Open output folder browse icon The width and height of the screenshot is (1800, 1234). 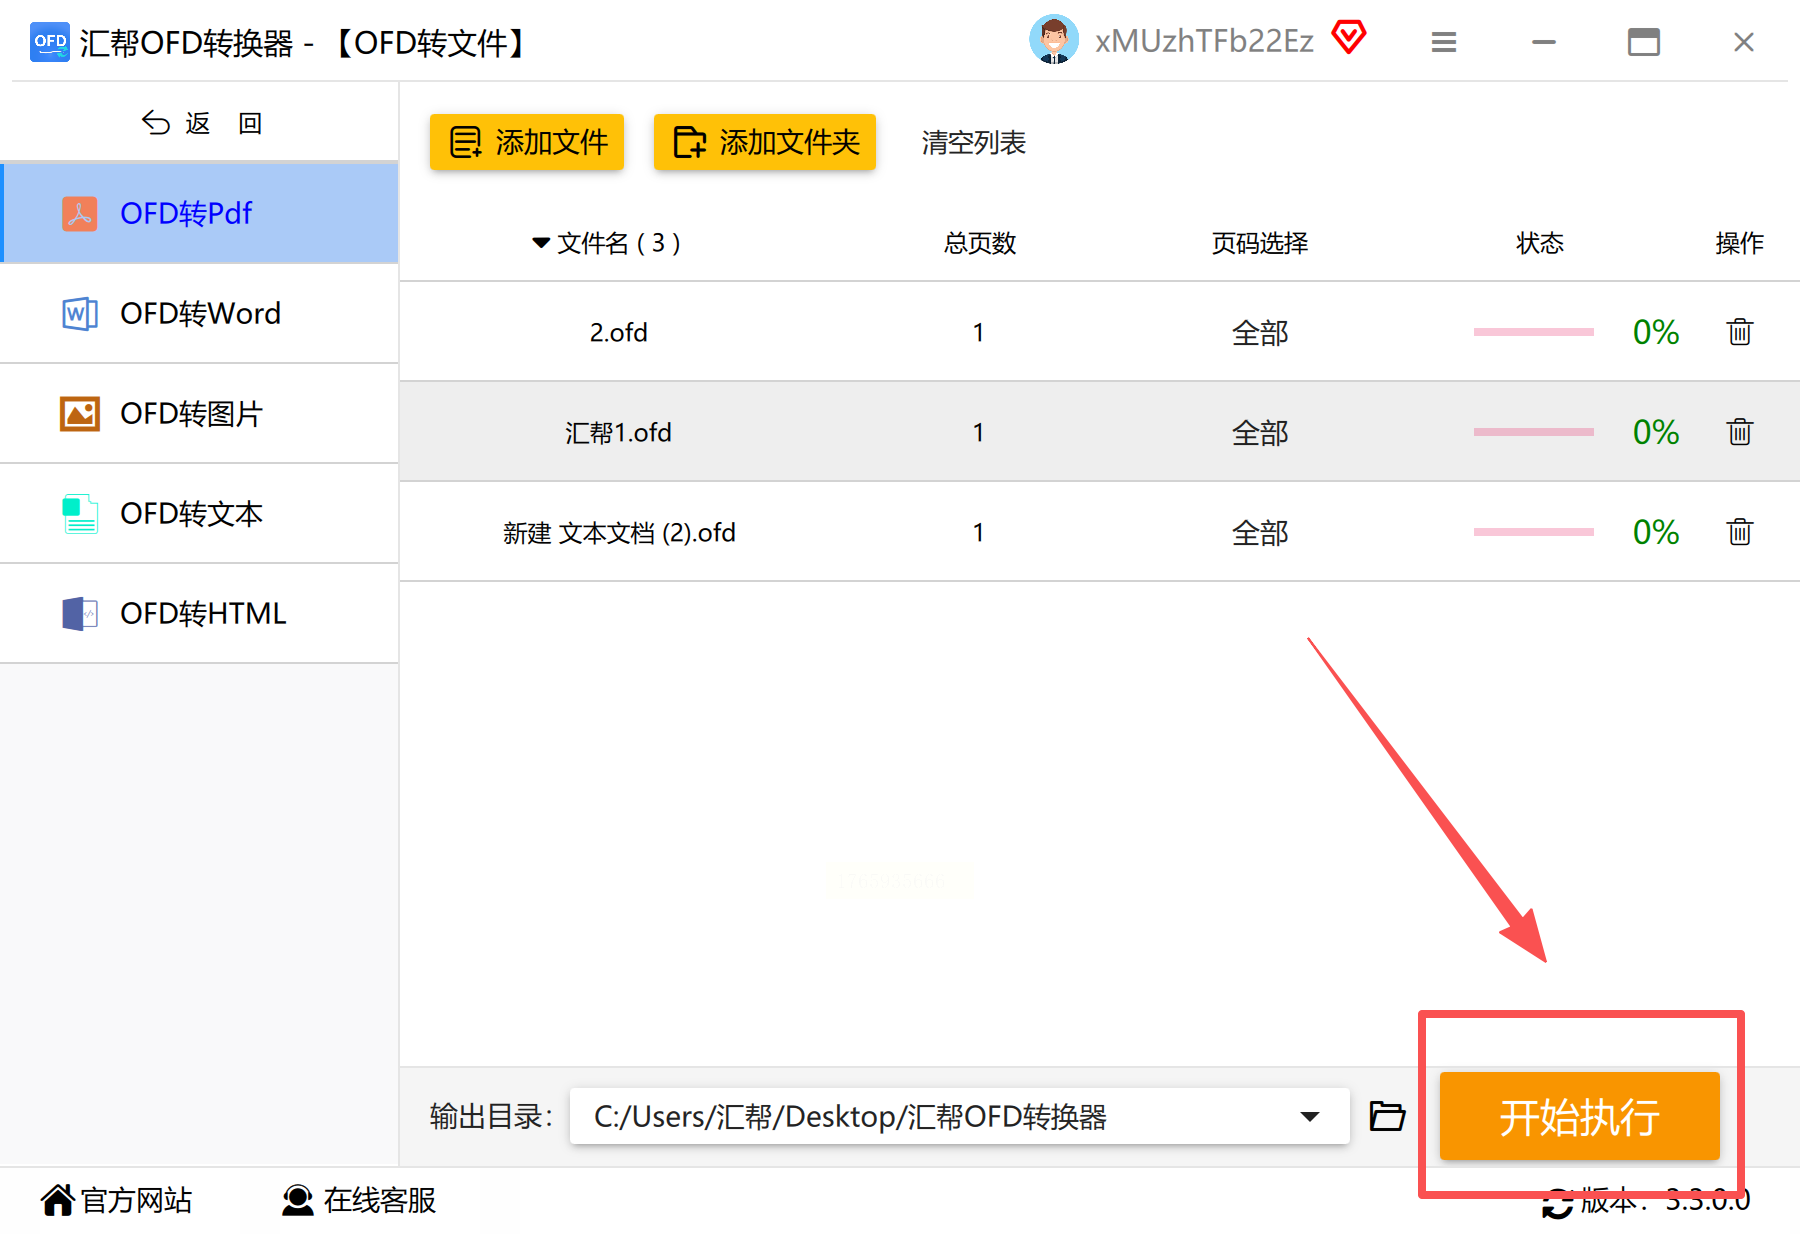click(x=1387, y=1116)
